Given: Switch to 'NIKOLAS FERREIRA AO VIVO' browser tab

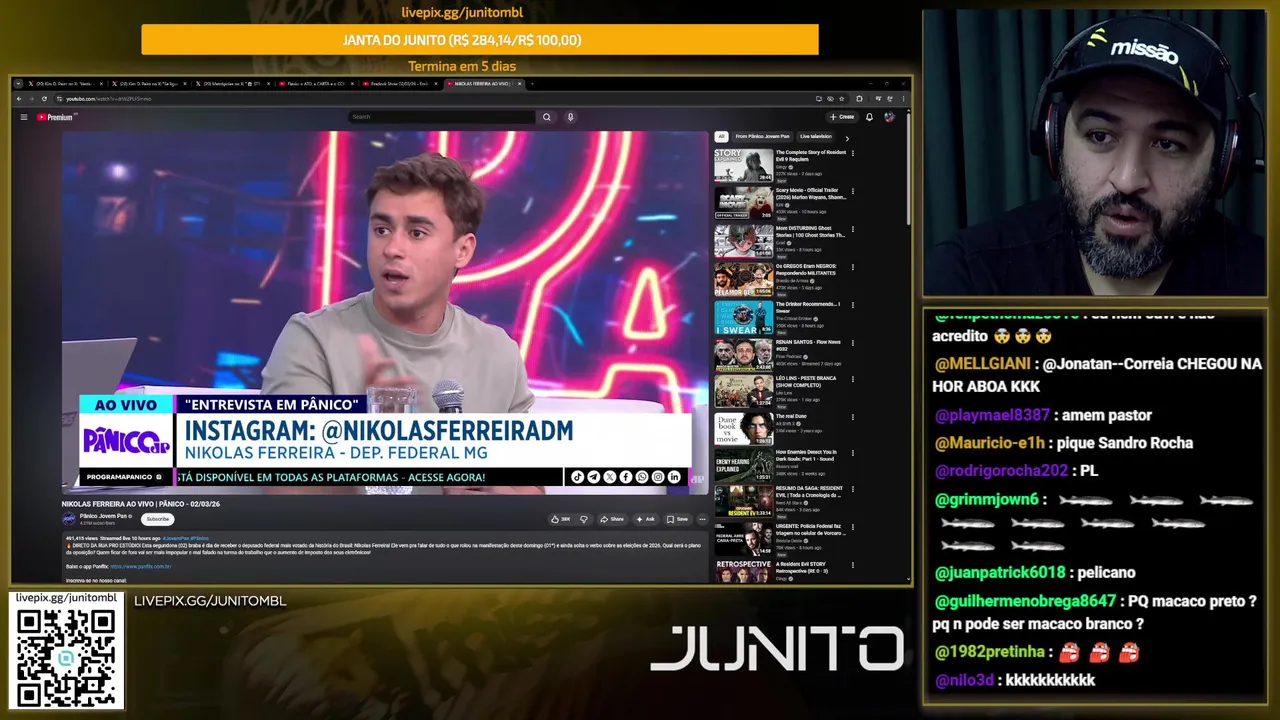Looking at the screenshot, I should pos(484,84).
